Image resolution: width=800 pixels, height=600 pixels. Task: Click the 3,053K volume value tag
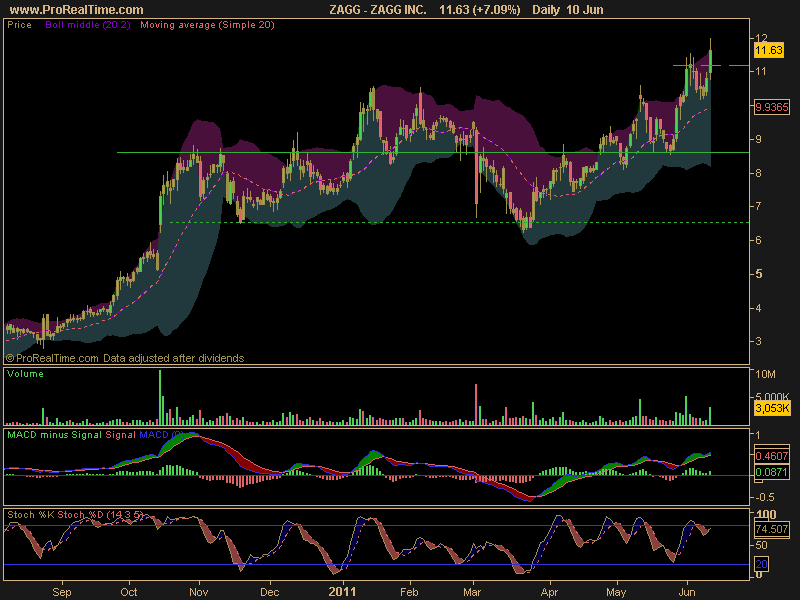[772, 408]
